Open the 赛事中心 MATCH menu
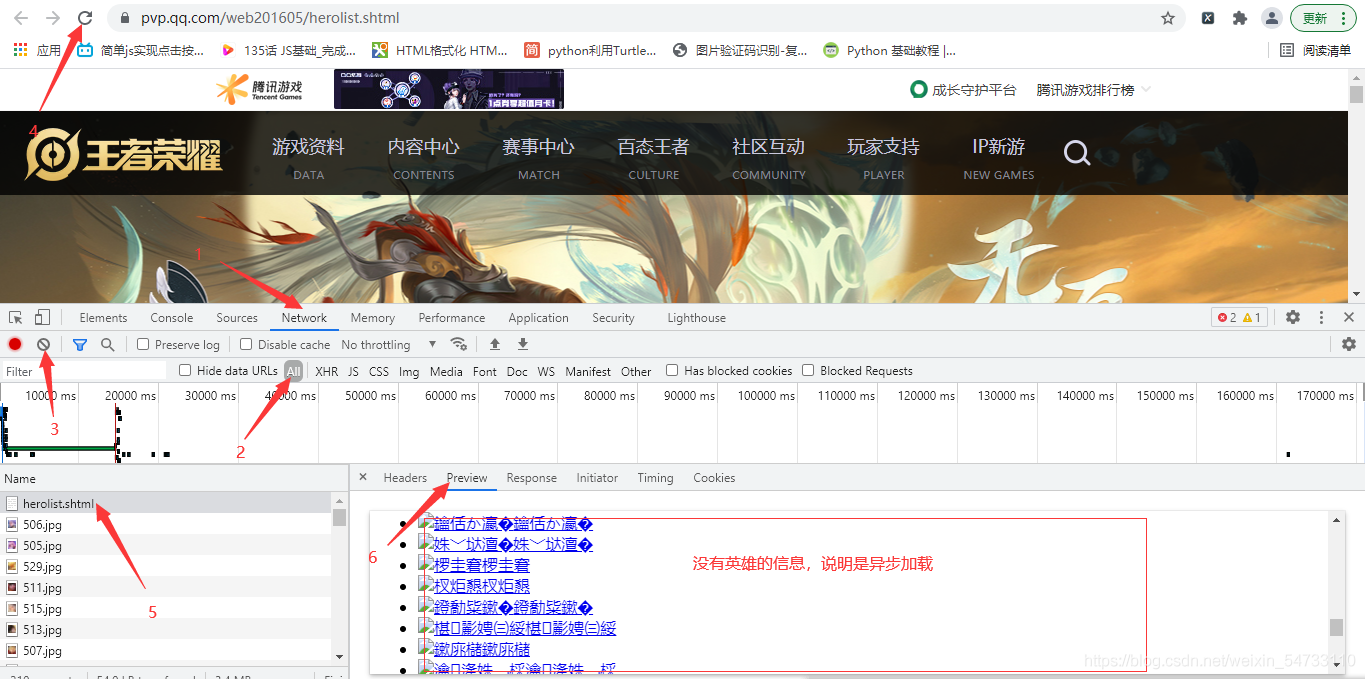Viewport: 1365px width, 679px height. (539, 158)
